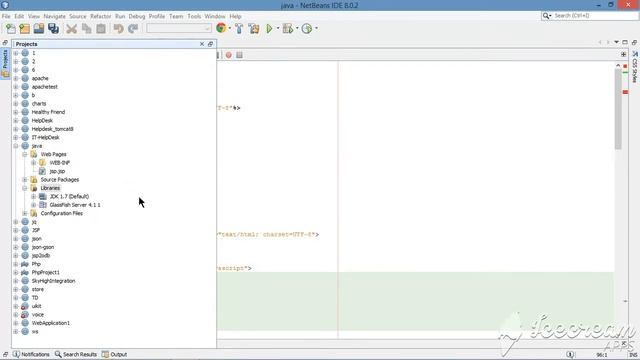Open the Window menu
640x360 pixels.
click(x=215, y=16)
